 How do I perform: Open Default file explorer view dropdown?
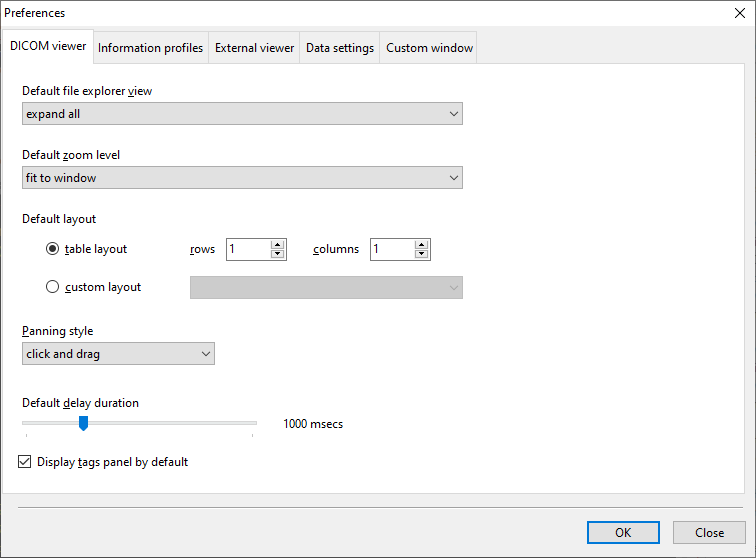pos(242,114)
